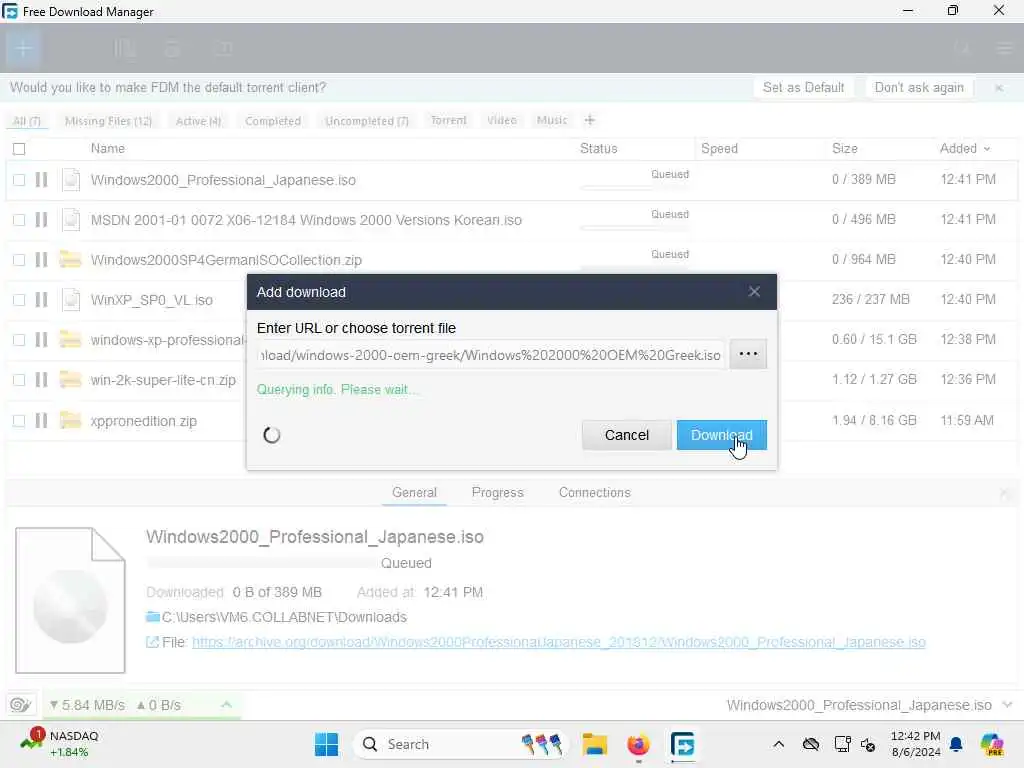Close the download details panel
This screenshot has height=768, width=1024.
(x=1004, y=493)
